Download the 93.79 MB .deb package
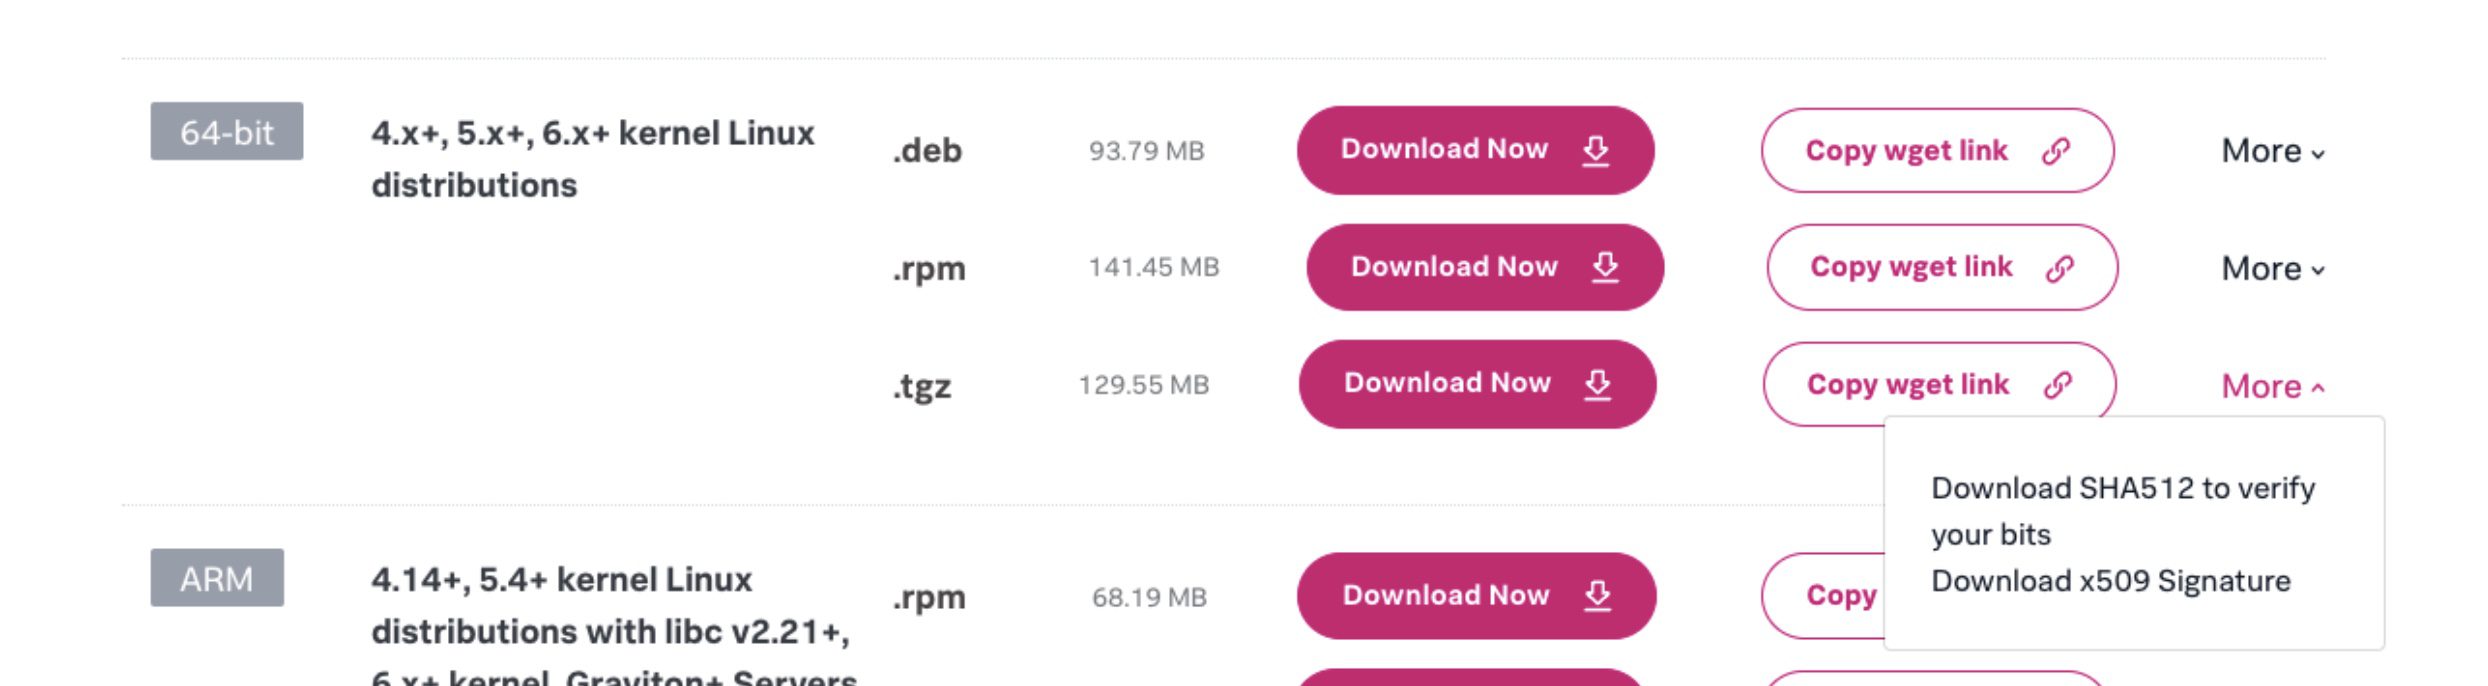 (1476, 151)
